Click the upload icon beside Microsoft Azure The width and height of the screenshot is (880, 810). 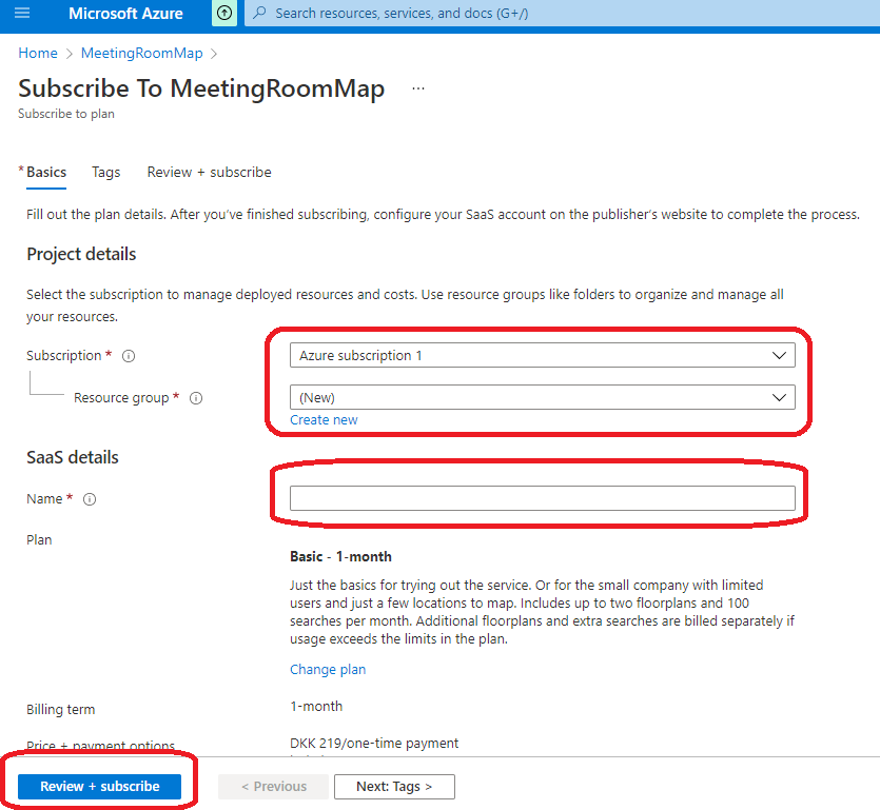point(224,13)
